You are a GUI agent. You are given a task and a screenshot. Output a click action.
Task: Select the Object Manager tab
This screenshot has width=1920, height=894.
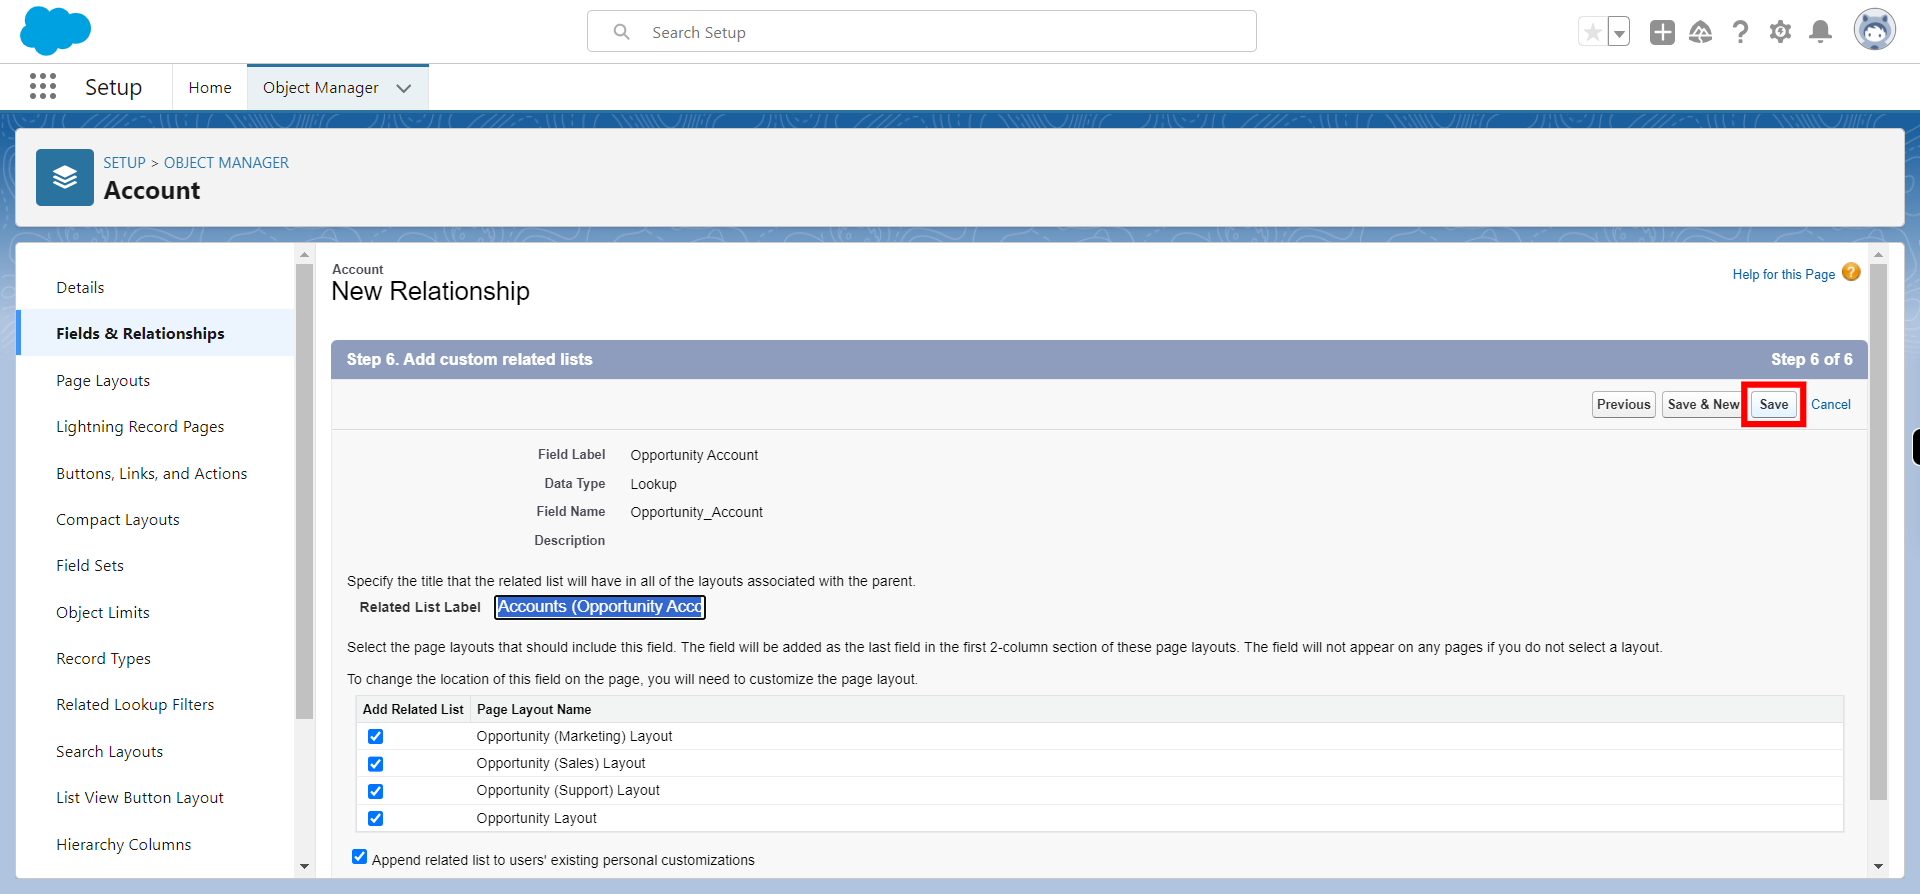pos(321,88)
